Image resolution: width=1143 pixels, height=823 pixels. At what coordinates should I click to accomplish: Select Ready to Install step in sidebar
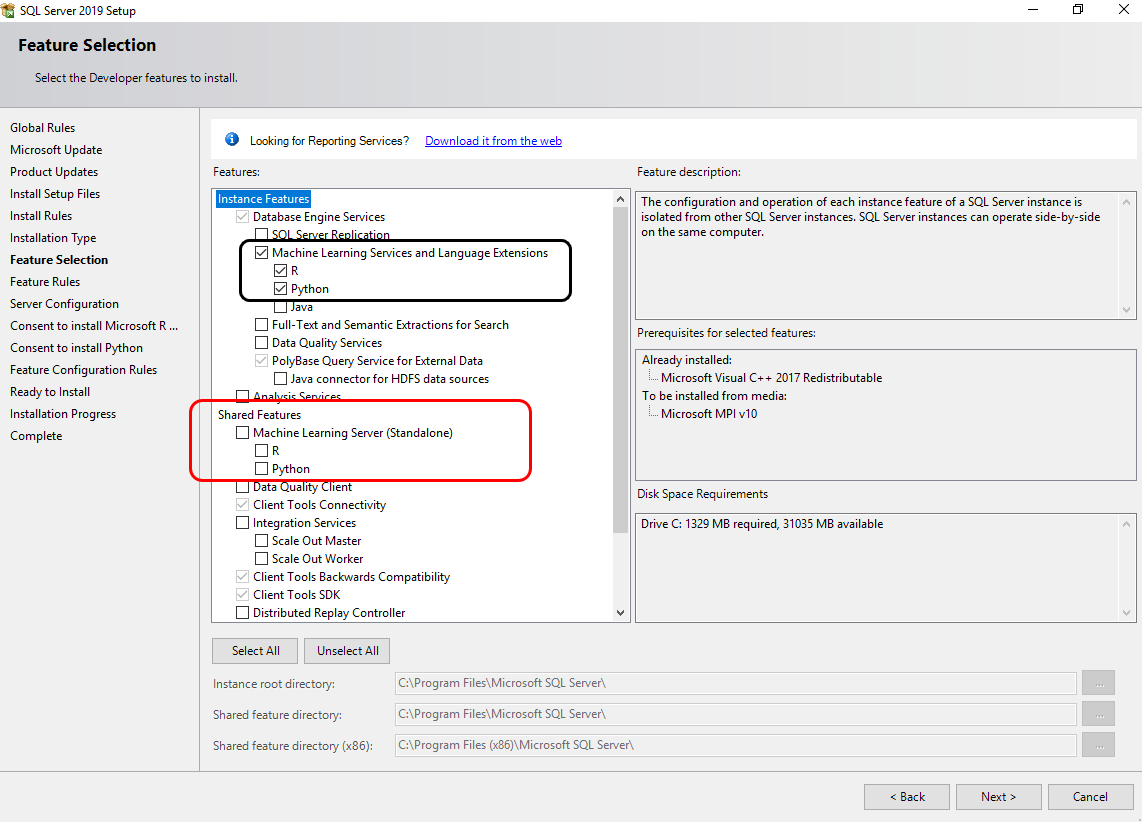50,392
